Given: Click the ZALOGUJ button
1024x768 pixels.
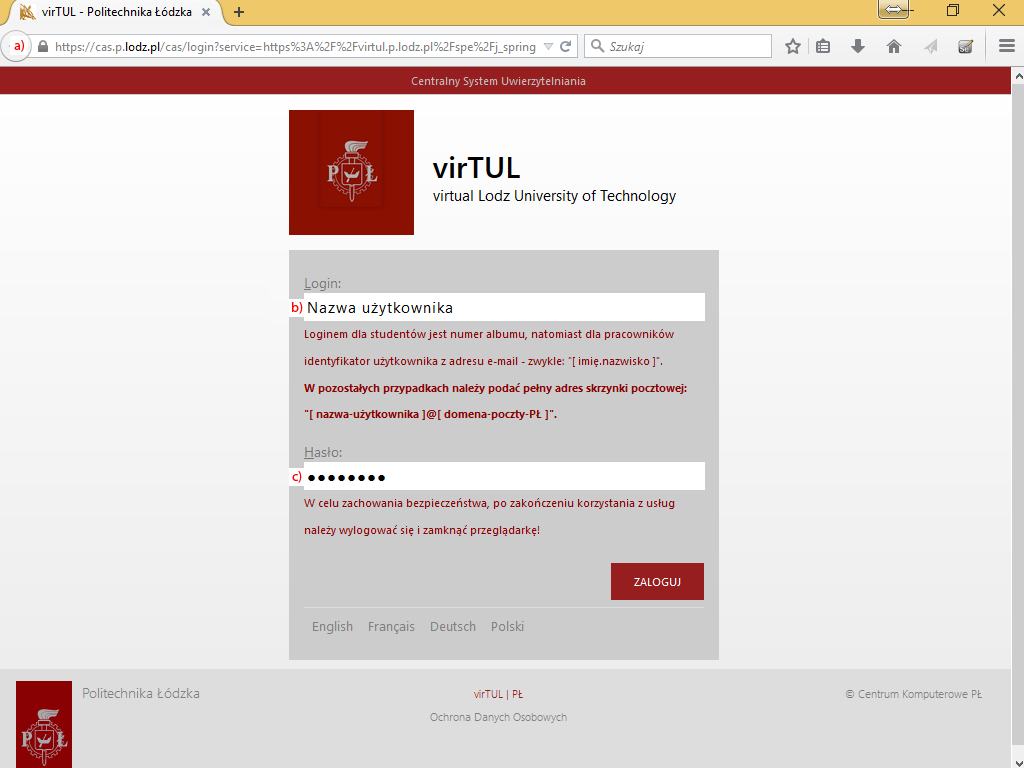Looking at the screenshot, I should 657,581.
